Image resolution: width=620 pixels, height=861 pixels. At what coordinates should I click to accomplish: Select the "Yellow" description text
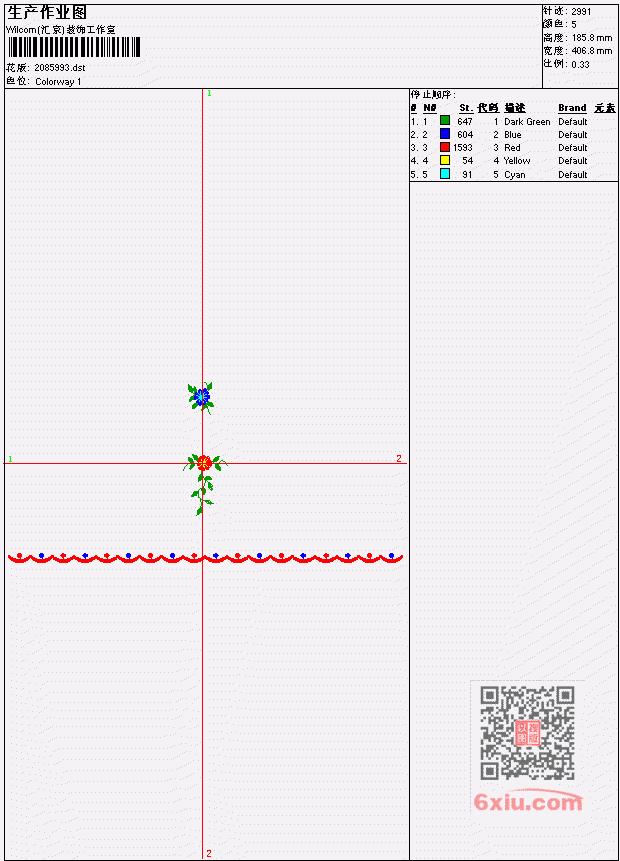coord(517,161)
